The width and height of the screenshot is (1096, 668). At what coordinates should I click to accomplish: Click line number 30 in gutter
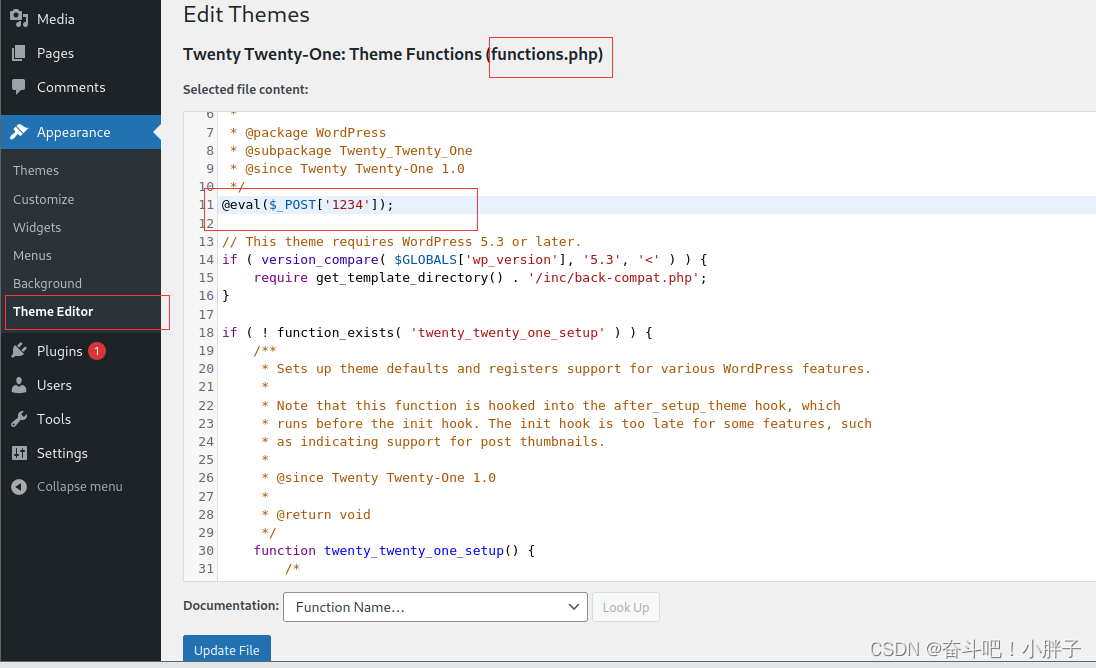tap(206, 551)
